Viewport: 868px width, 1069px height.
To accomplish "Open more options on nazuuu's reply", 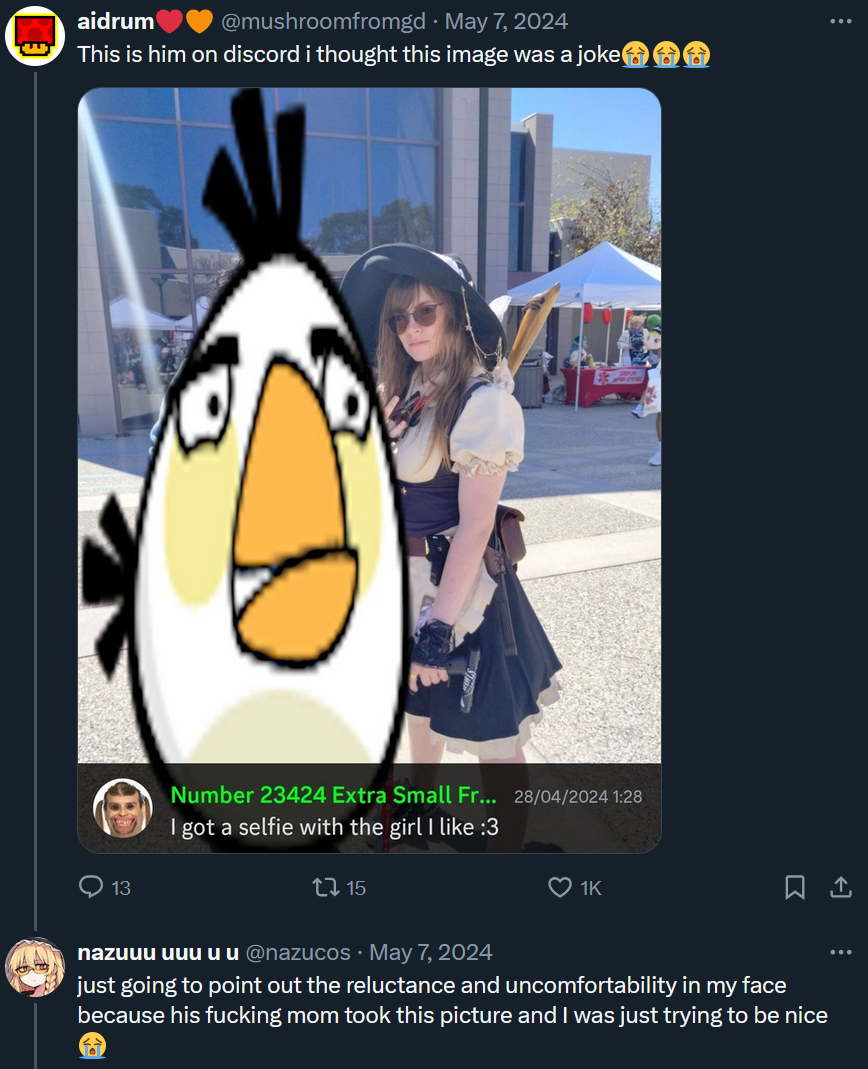I will [841, 952].
